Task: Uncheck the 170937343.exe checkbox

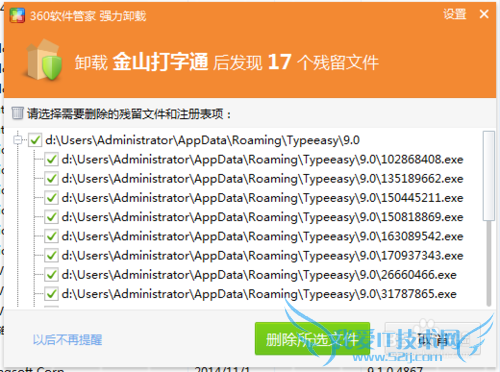Action: click(x=51, y=256)
